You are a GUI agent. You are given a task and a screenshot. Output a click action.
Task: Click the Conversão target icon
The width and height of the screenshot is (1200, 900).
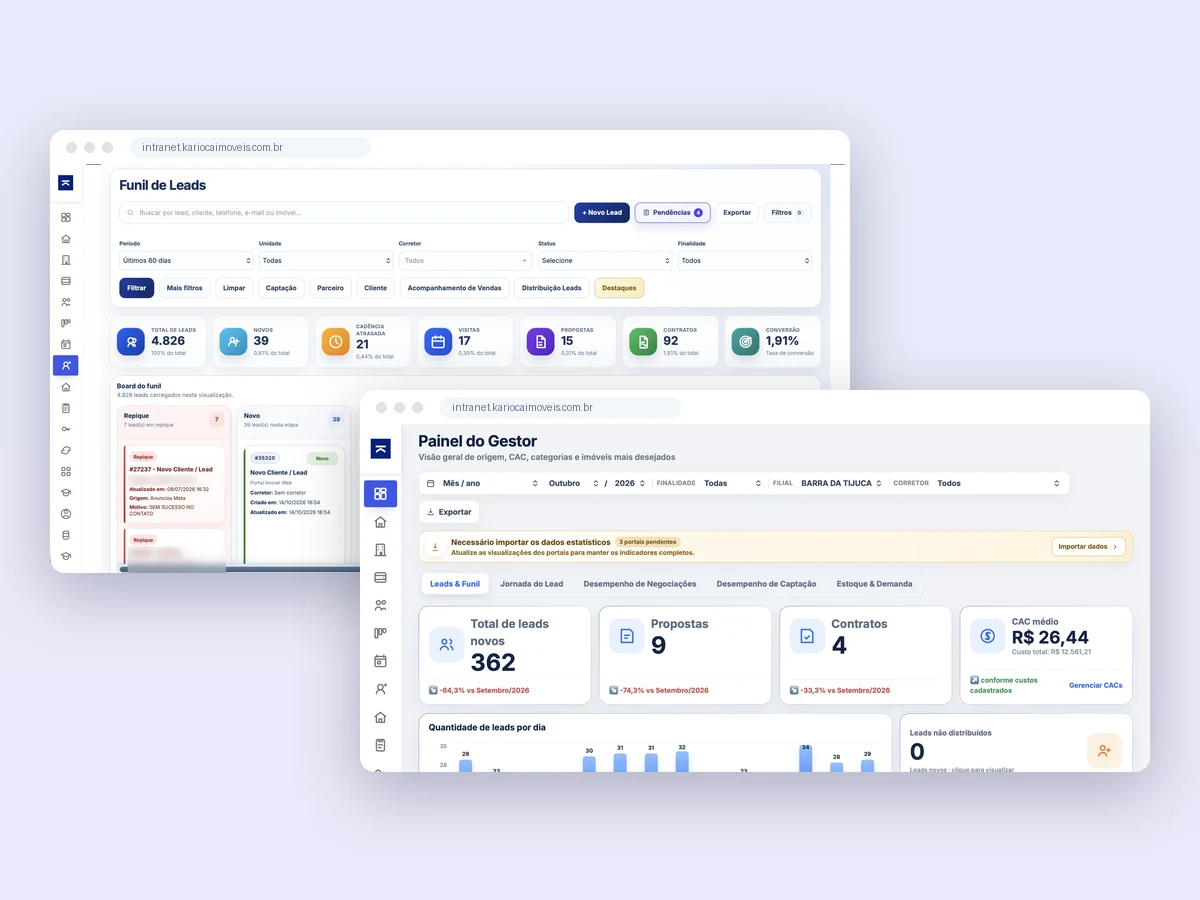(744, 341)
